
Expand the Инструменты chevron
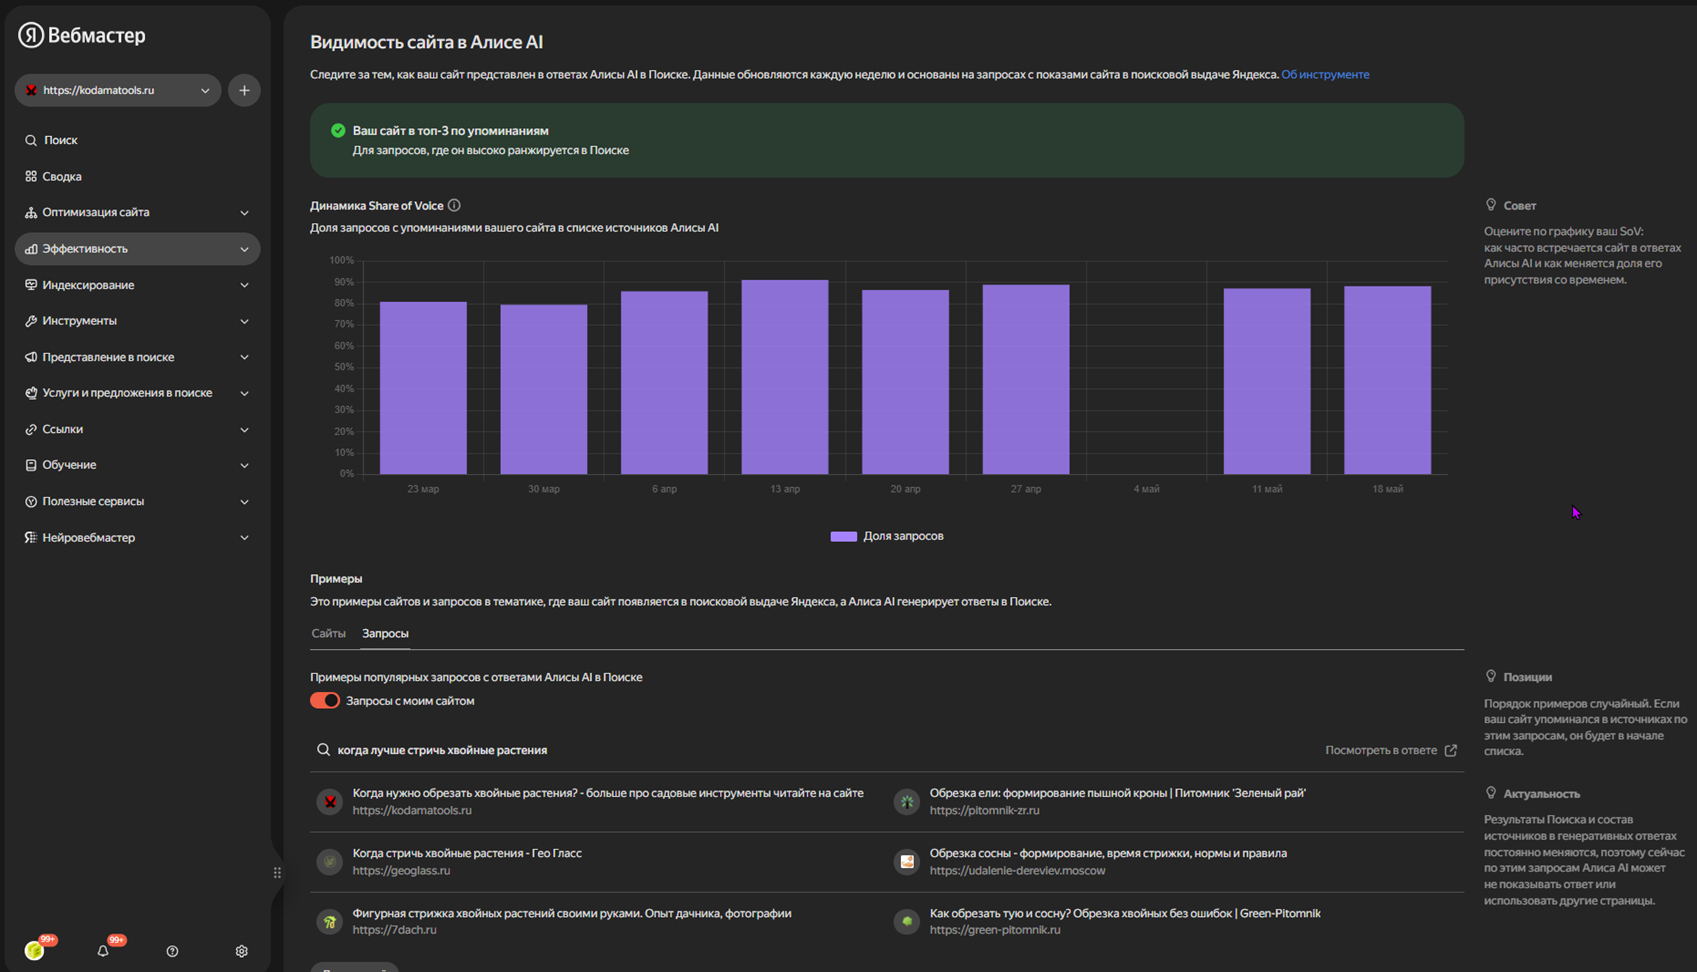pos(244,321)
